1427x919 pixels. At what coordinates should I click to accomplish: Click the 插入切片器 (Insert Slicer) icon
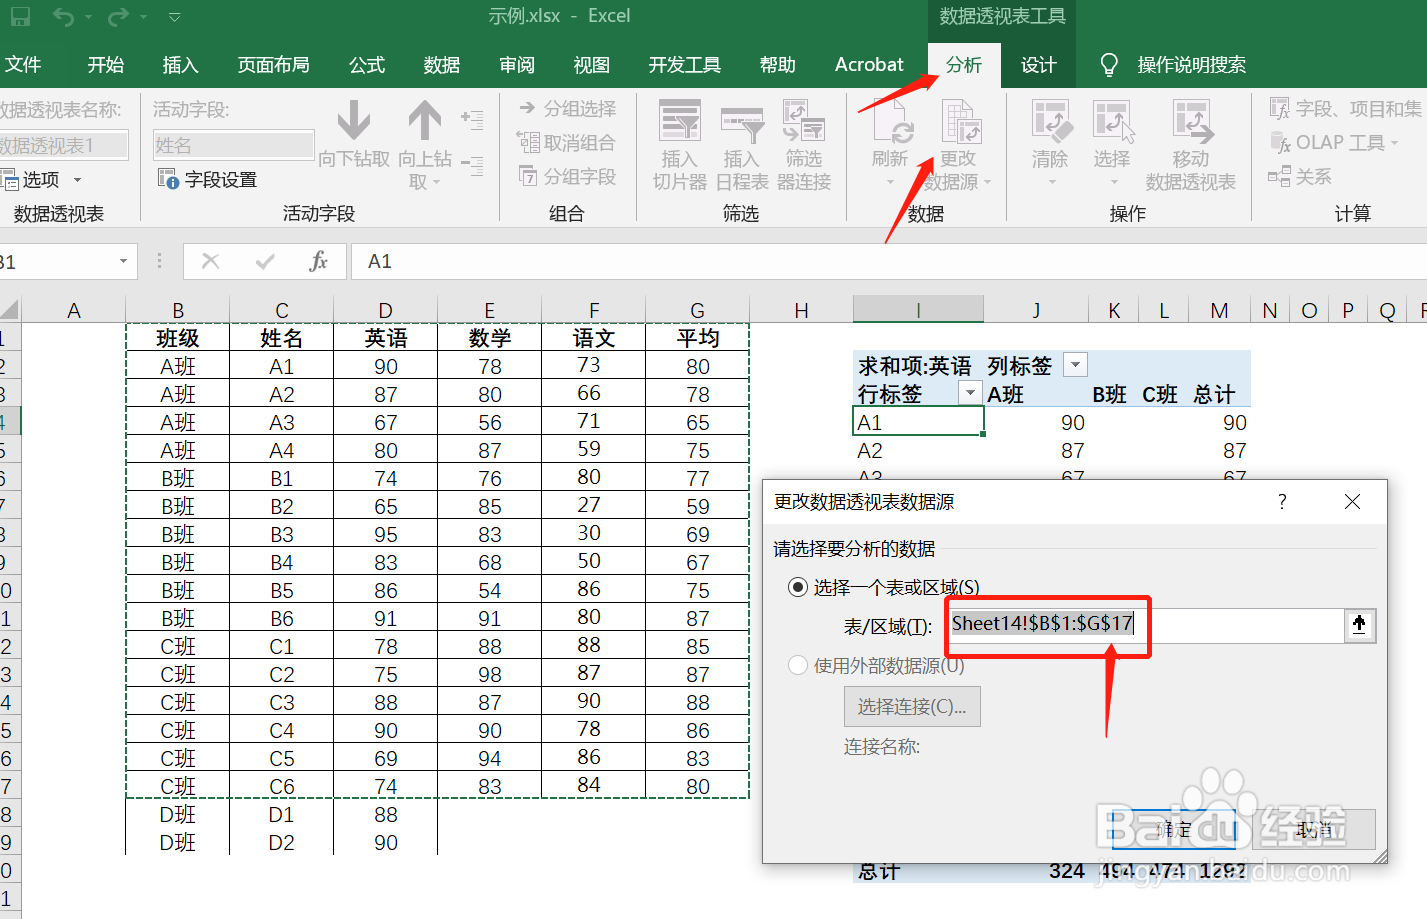click(679, 140)
